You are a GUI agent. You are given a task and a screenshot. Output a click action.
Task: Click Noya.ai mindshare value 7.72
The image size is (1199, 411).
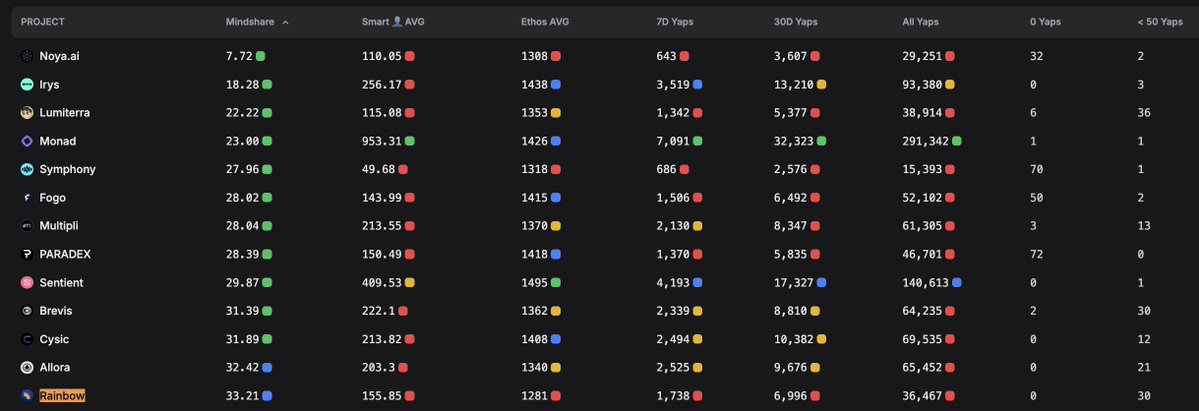tap(239, 56)
